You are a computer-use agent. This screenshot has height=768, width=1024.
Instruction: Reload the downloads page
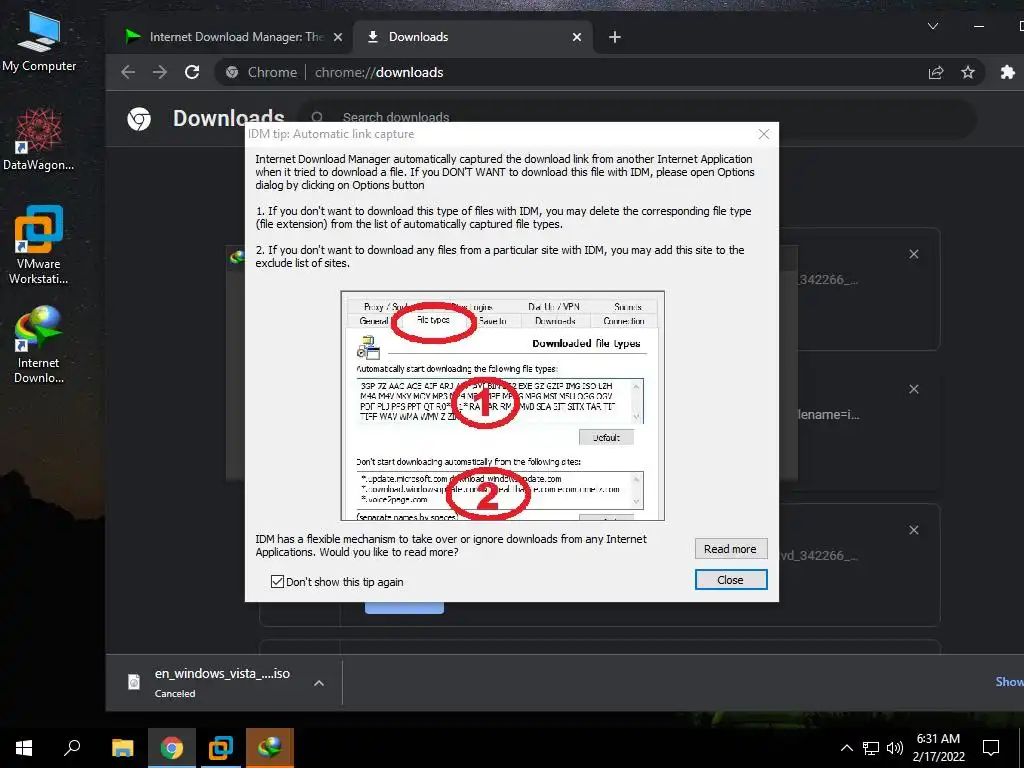tap(192, 72)
